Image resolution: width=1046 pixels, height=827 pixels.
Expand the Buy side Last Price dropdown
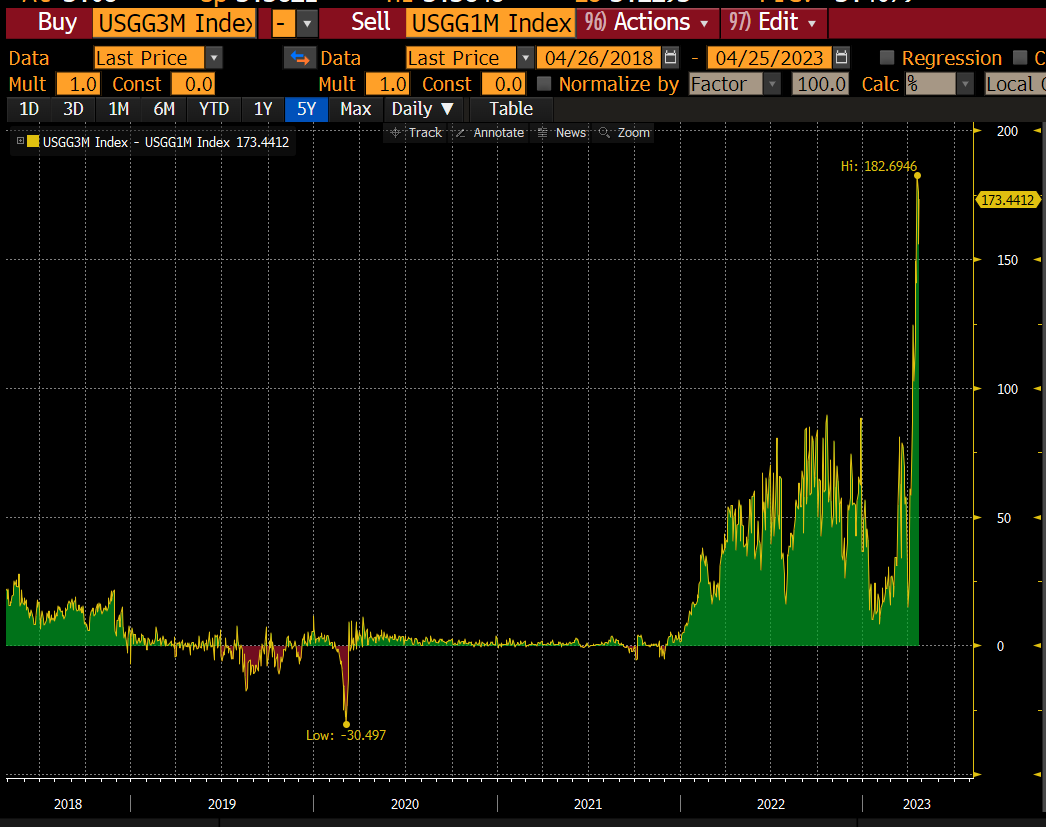(x=213, y=58)
